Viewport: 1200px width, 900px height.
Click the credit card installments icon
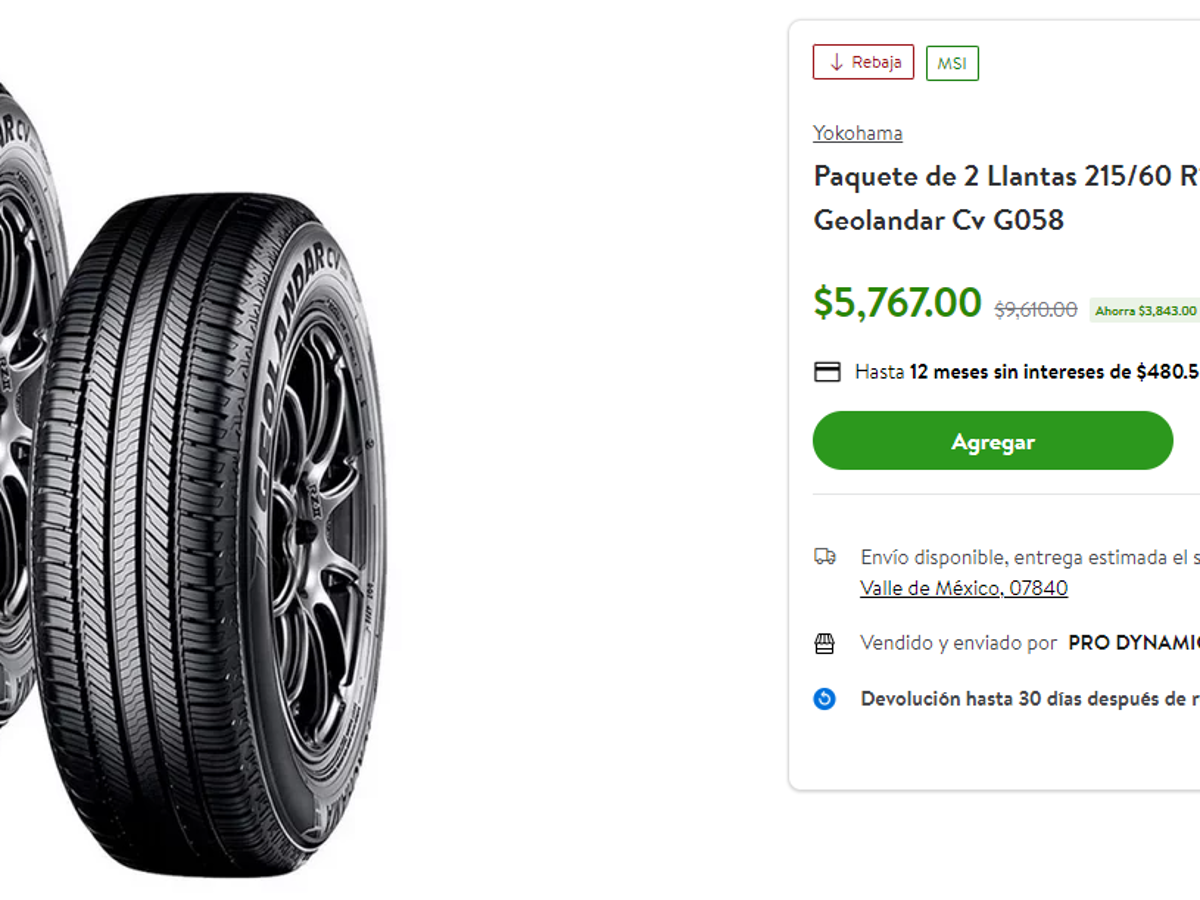[827, 371]
